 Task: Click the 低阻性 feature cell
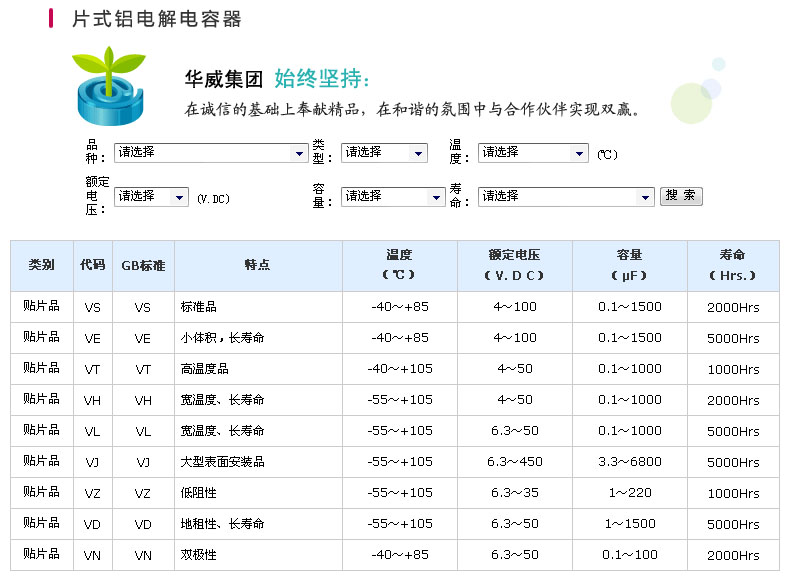(258, 493)
